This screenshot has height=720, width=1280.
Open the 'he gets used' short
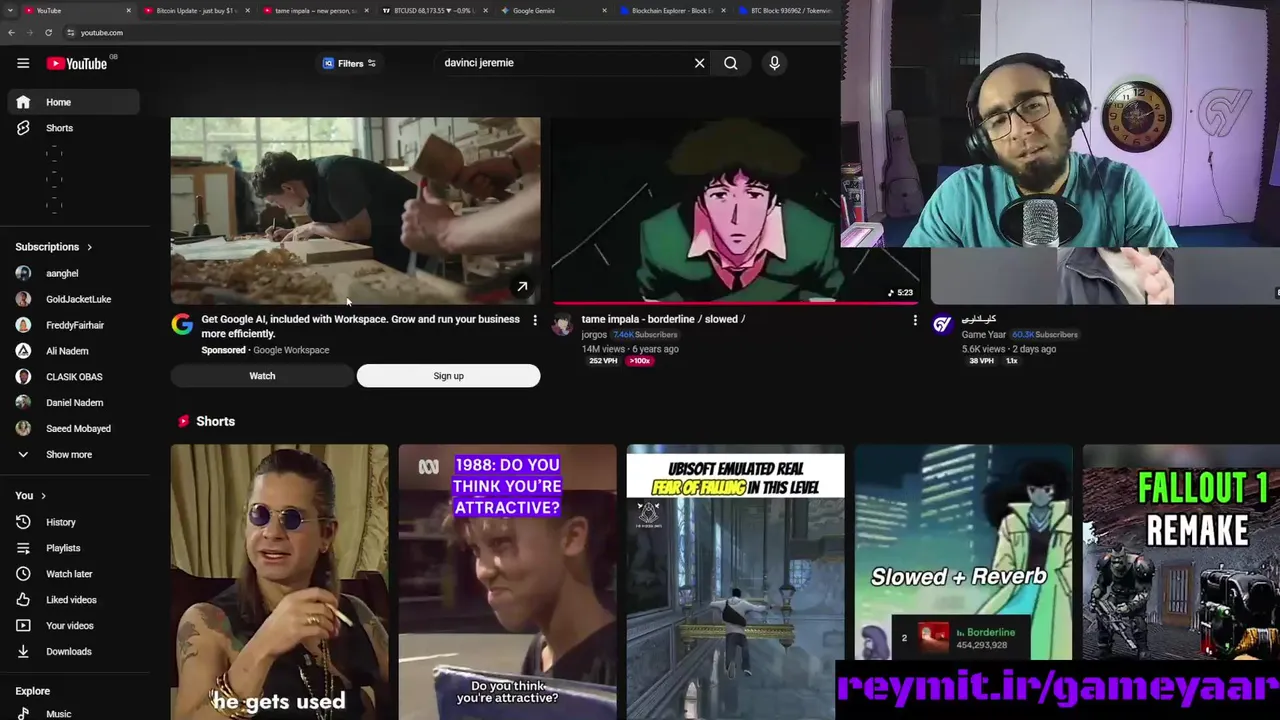click(279, 582)
